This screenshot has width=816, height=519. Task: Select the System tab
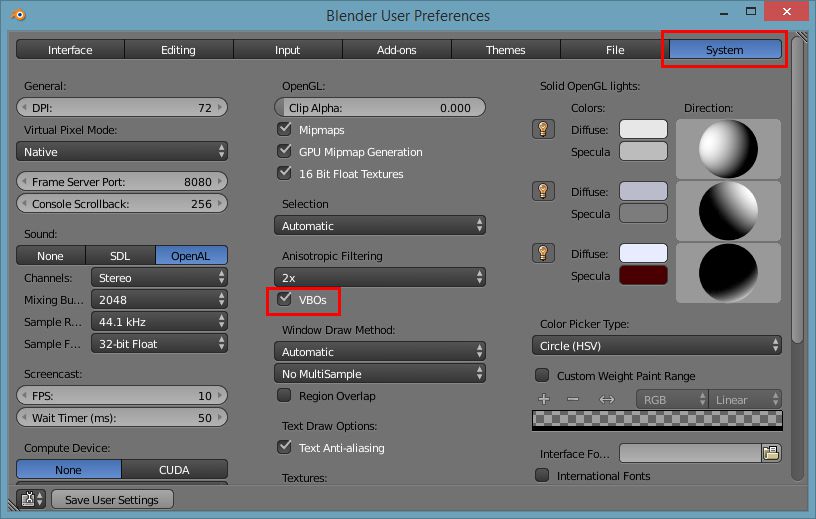click(725, 49)
